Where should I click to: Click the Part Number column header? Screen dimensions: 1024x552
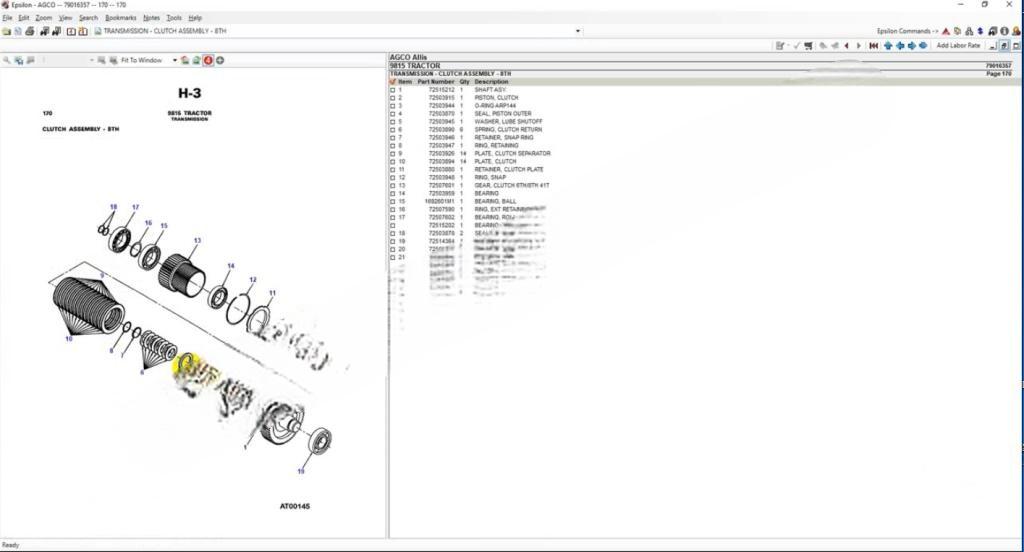point(436,82)
